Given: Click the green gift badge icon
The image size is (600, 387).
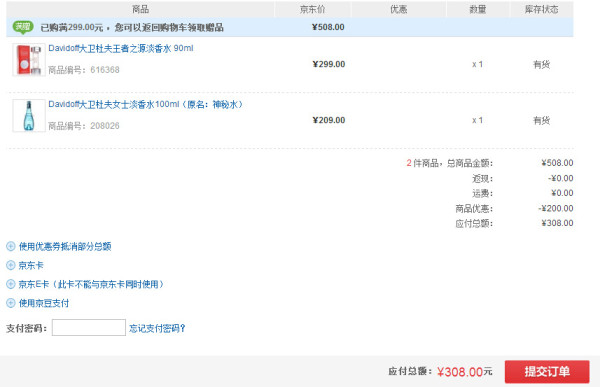Looking at the screenshot, I should 23,27.
